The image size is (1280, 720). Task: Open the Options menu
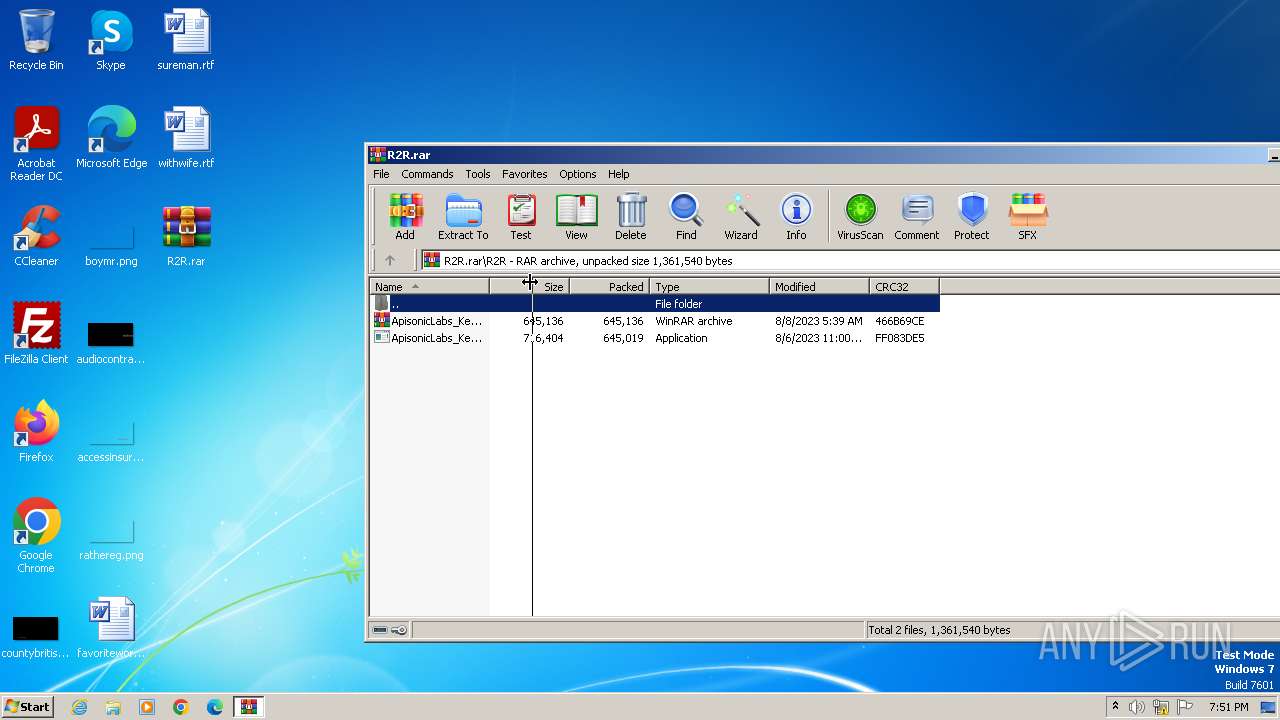click(578, 174)
